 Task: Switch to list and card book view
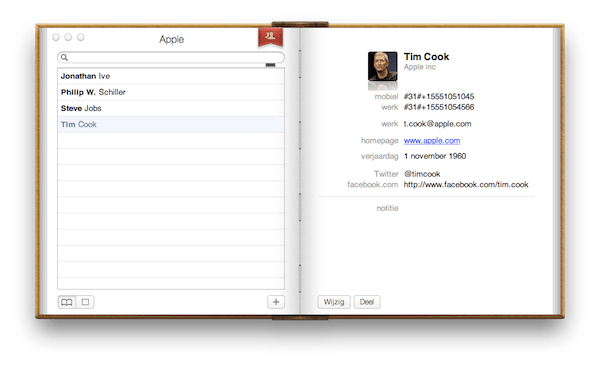[x=67, y=302]
